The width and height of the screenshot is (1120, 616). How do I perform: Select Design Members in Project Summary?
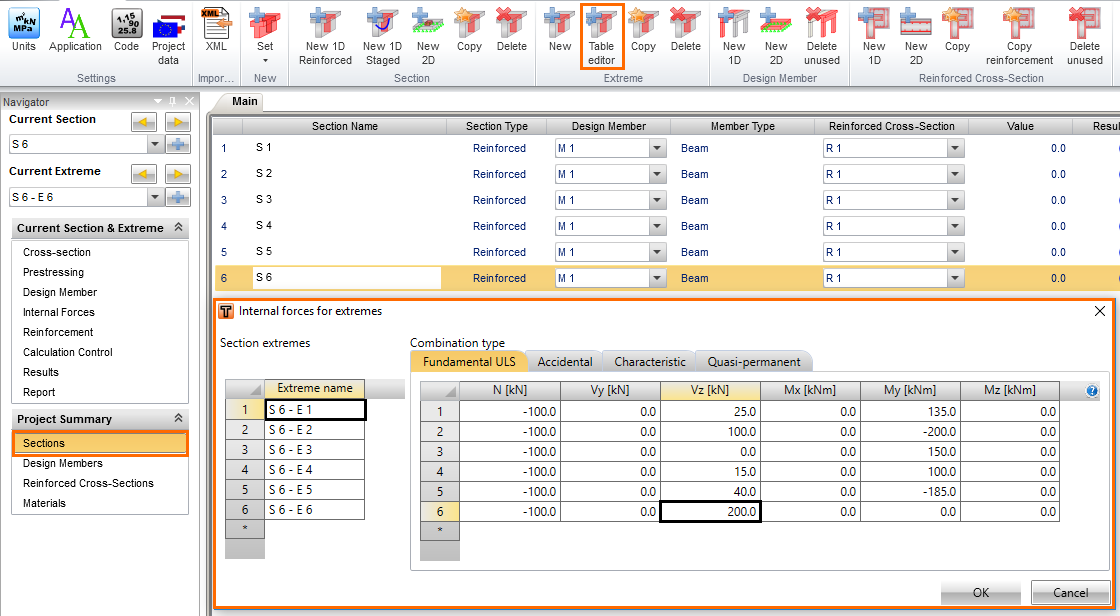pyautogui.click(x=63, y=463)
